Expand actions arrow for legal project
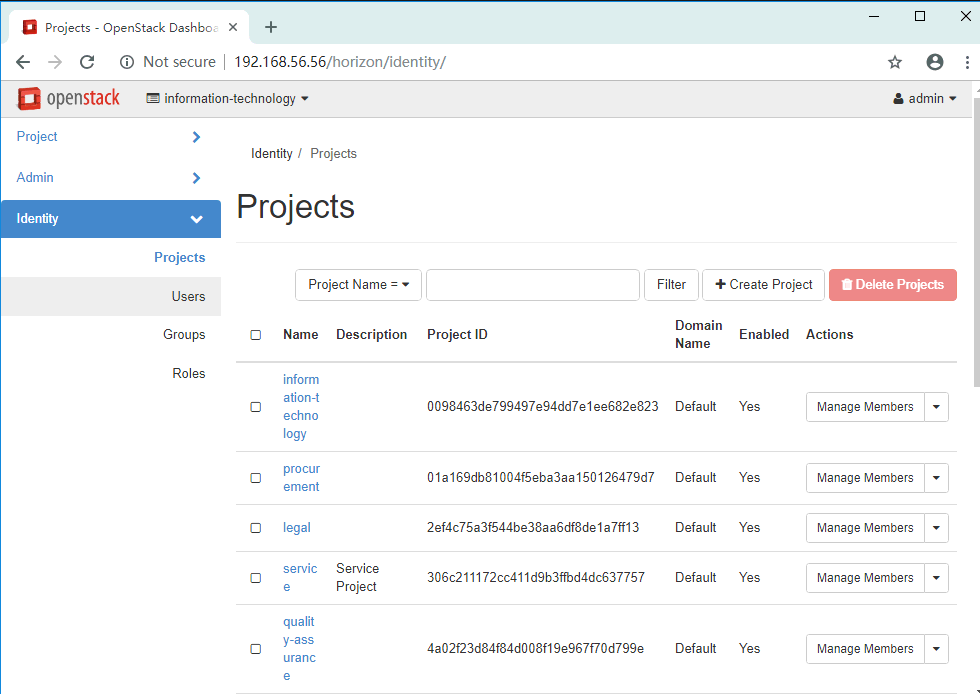The height and width of the screenshot is (694, 980). 936,528
